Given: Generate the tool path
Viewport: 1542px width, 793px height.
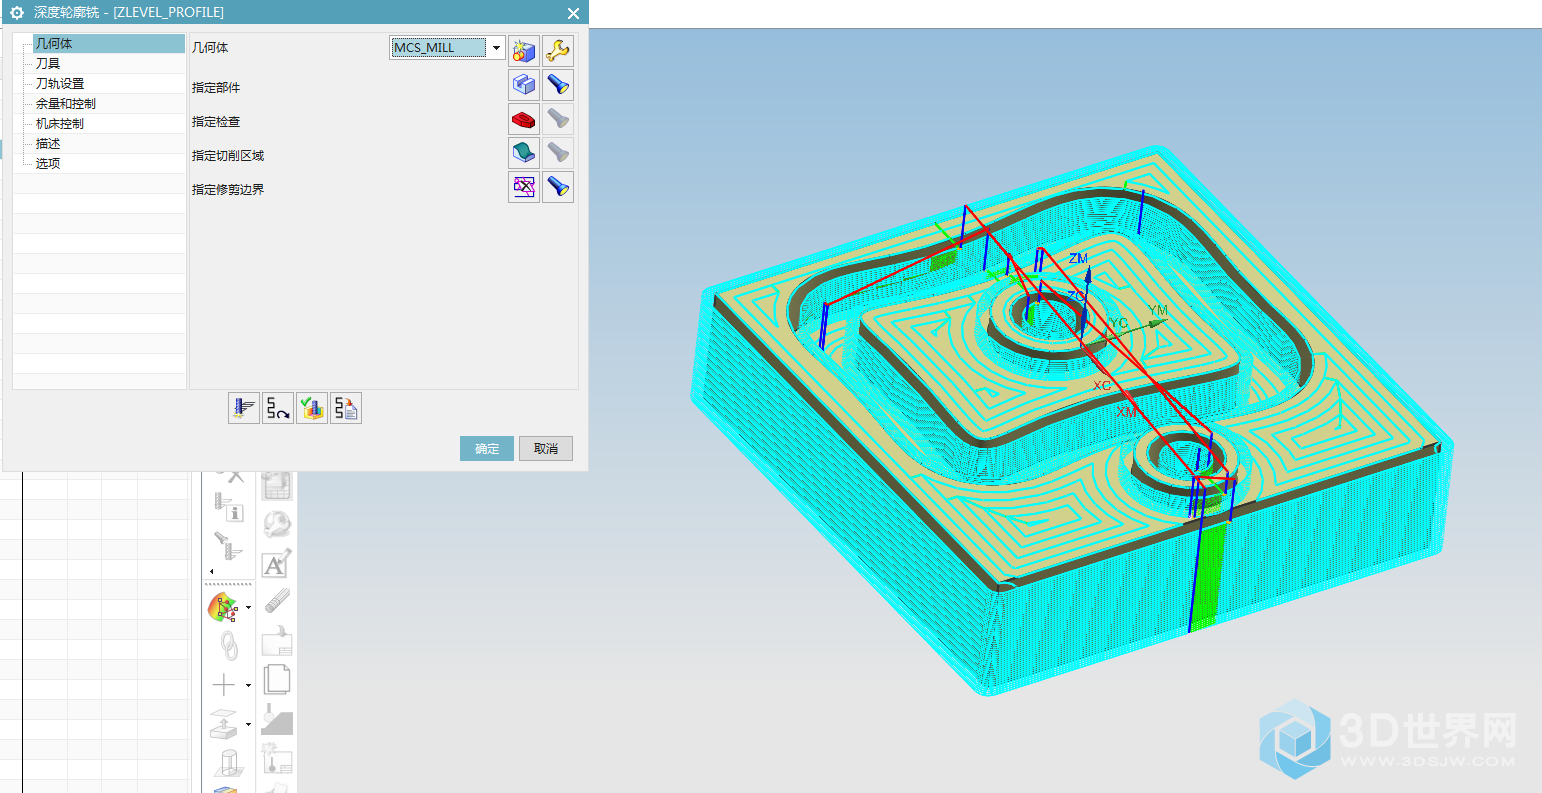Looking at the screenshot, I should pyautogui.click(x=243, y=408).
